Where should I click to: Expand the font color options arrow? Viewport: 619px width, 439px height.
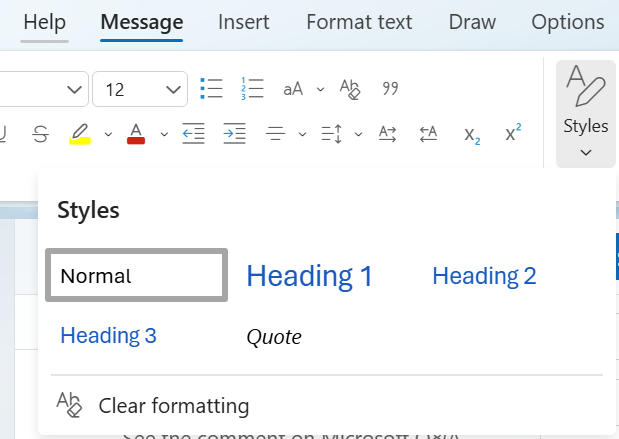tap(164, 135)
